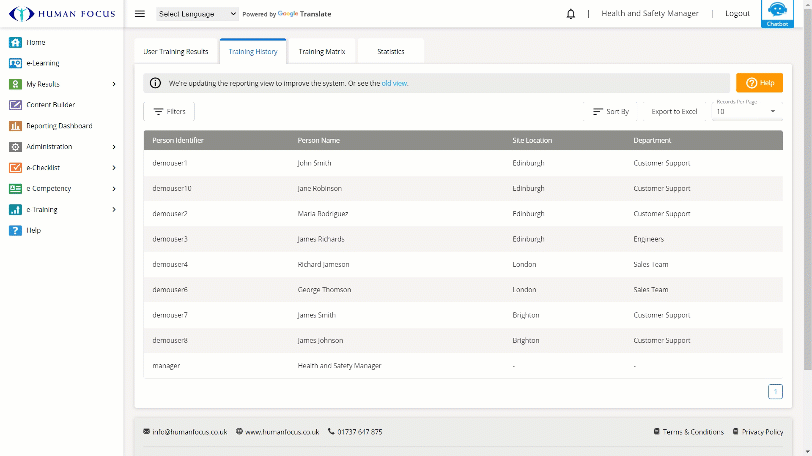Open the notifications bell icon

click(x=571, y=14)
